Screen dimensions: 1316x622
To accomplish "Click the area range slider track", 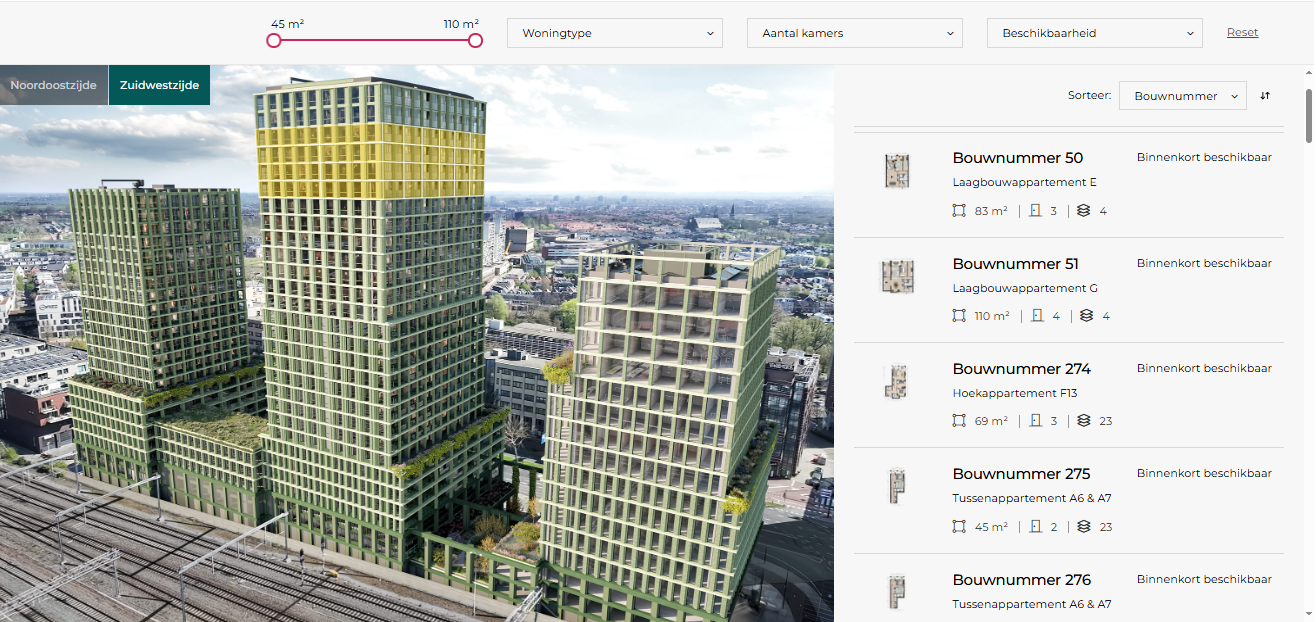I will [374, 40].
